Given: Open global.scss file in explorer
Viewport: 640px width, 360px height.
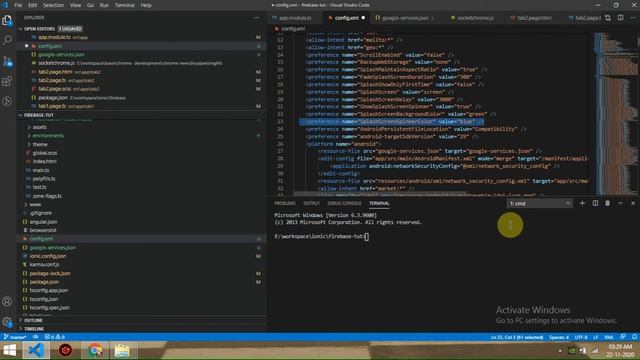Looking at the screenshot, I should [44, 153].
